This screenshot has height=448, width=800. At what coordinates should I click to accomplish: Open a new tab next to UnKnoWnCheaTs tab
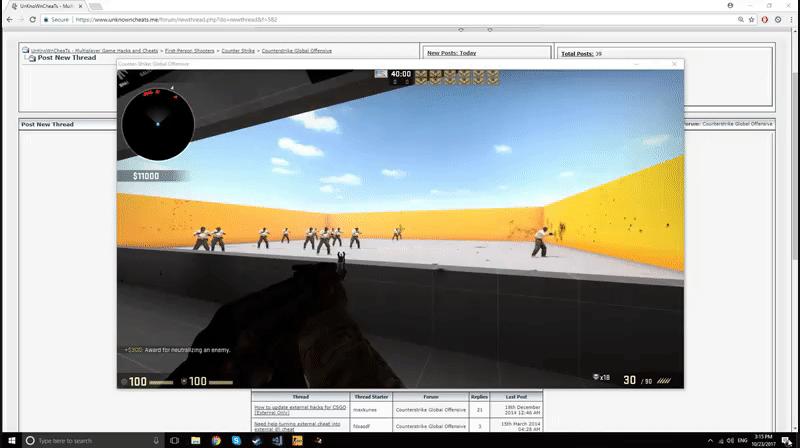95,6
